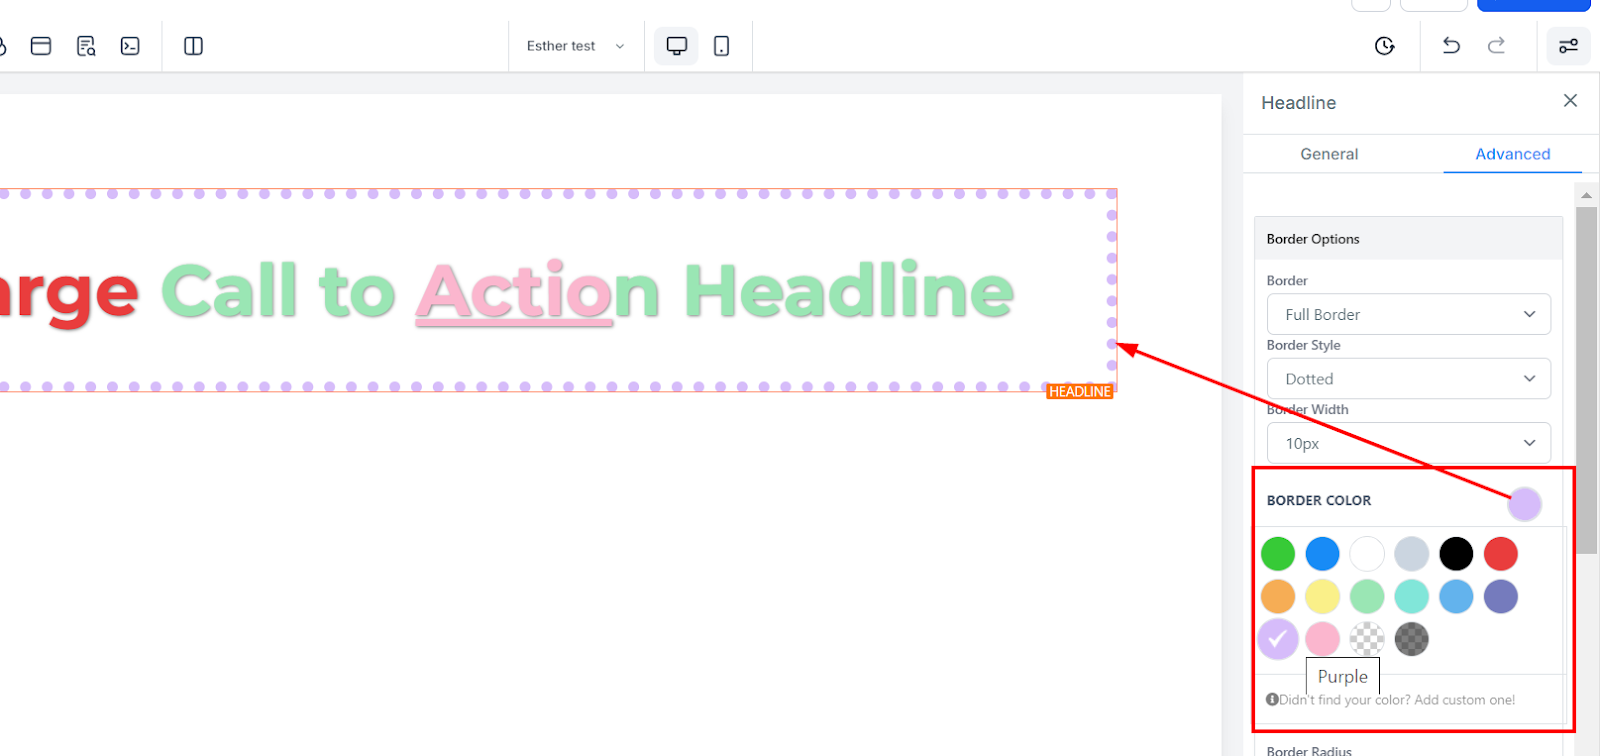Click the undo arrow icon
The width and height of the screenshot is (1600, 756).
pos(1451,46)
